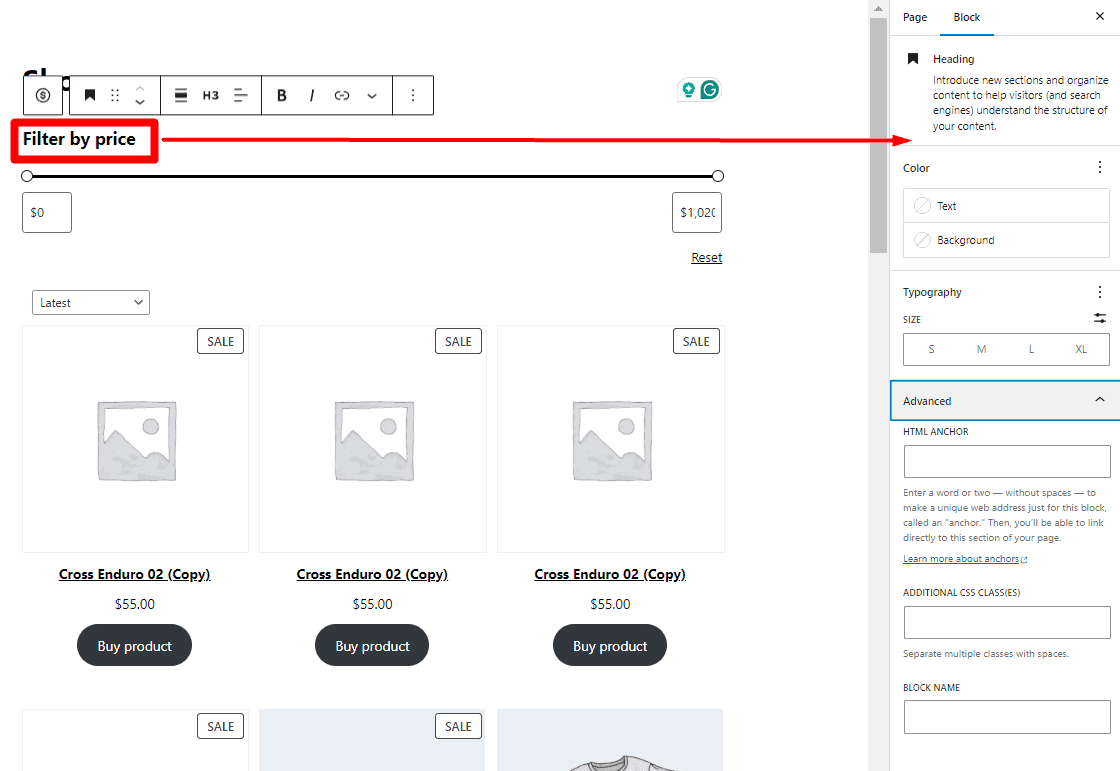Collapse the Advanced settings section
Image resolution: width=1120 pixels, height=771 pixels.
click(1100, 400)
